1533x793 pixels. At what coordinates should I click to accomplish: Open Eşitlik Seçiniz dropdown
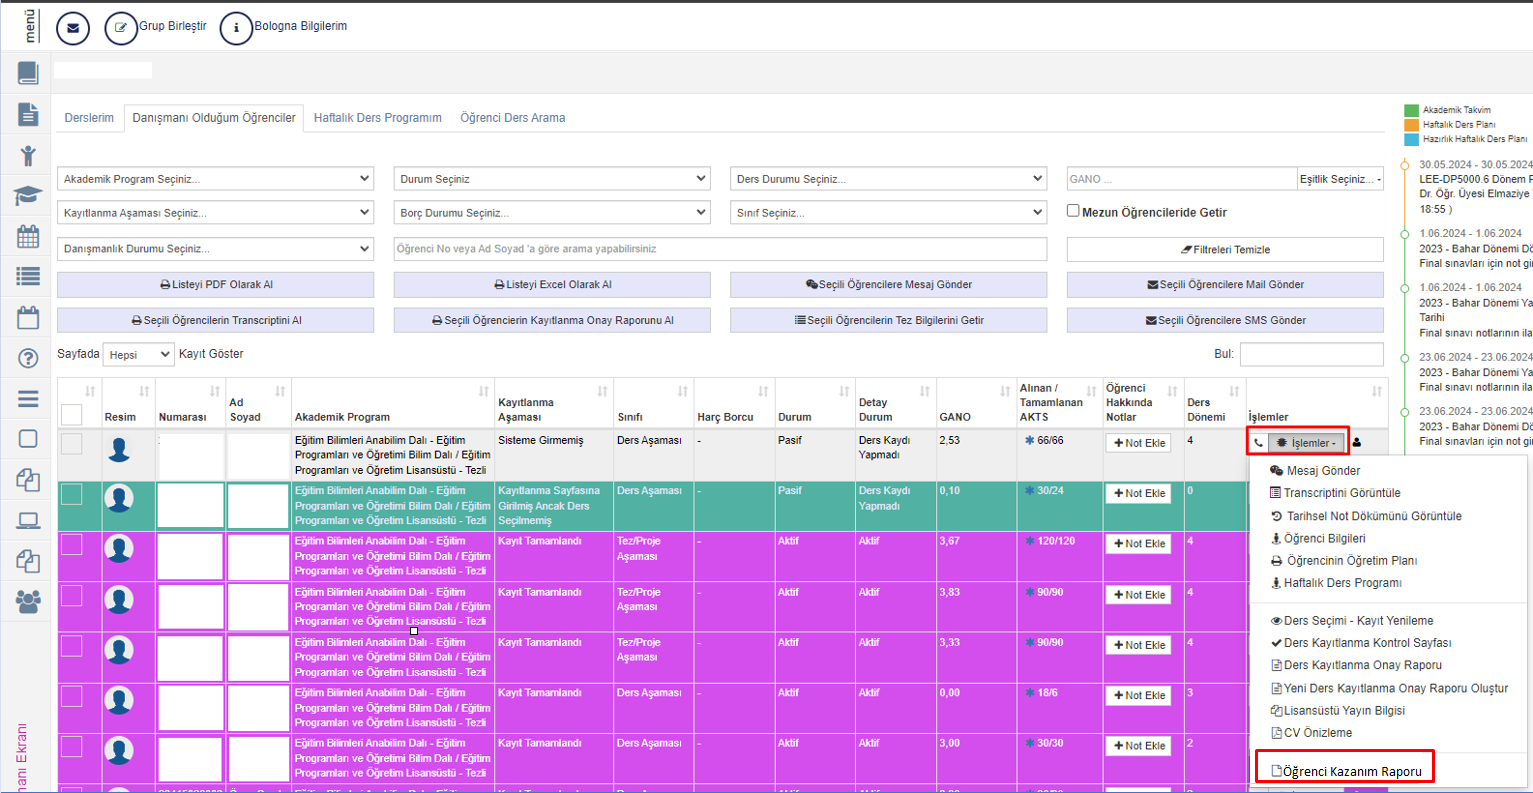[1340, 179]
